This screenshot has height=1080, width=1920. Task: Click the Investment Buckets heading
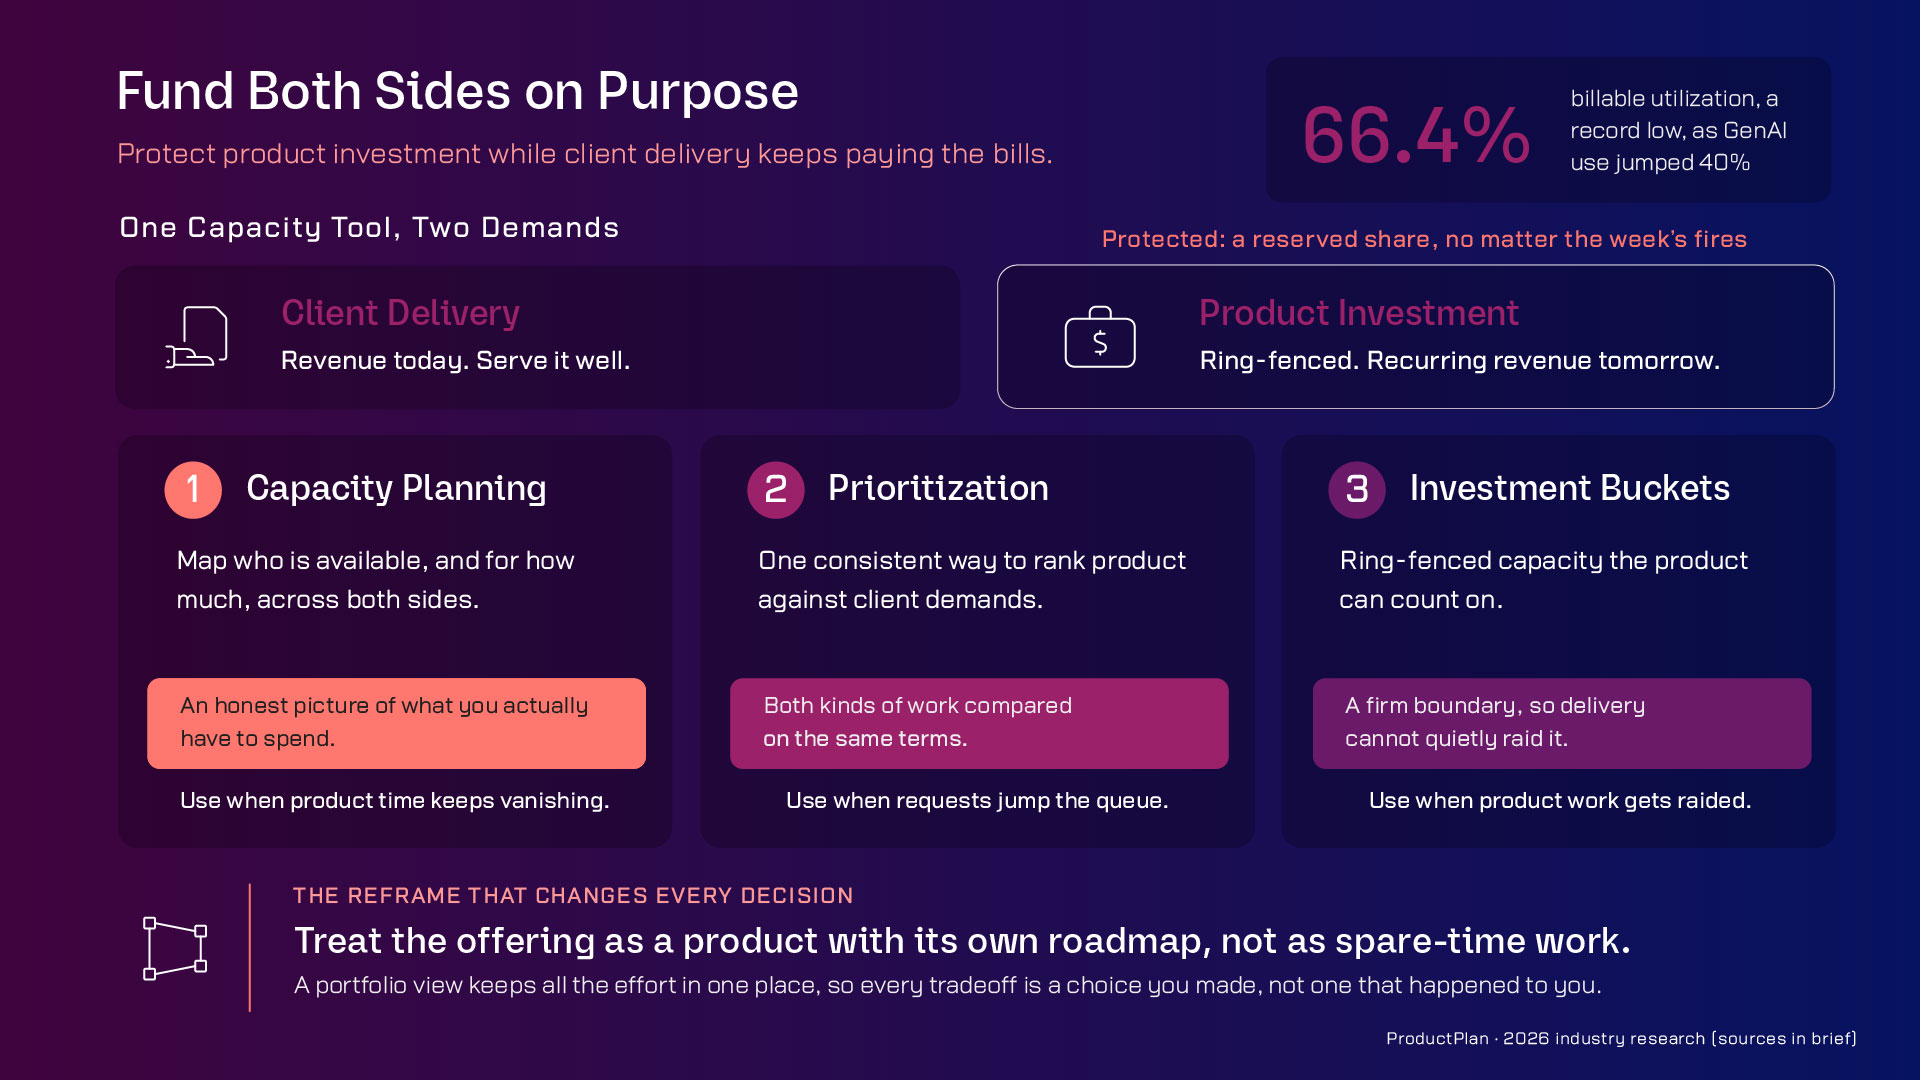pos(1570,488)
